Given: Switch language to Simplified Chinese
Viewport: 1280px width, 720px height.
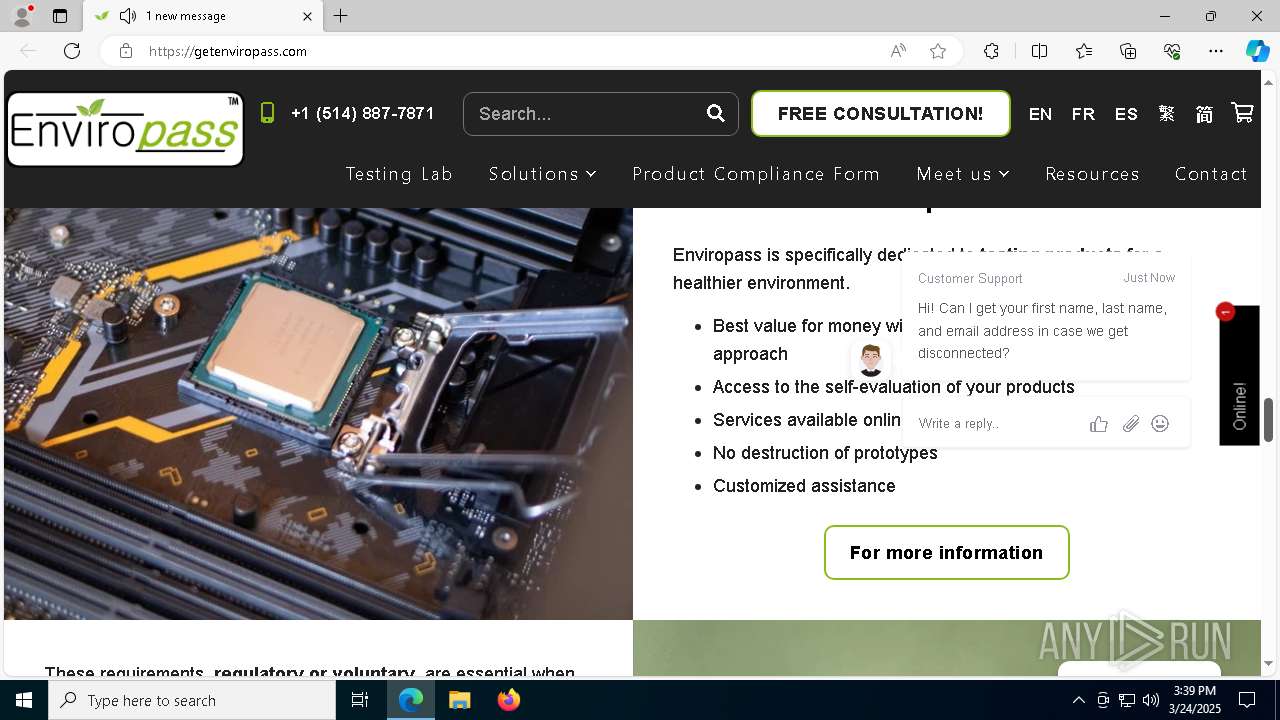Looking at the screenshot, I should click(x=1204, y=114).
